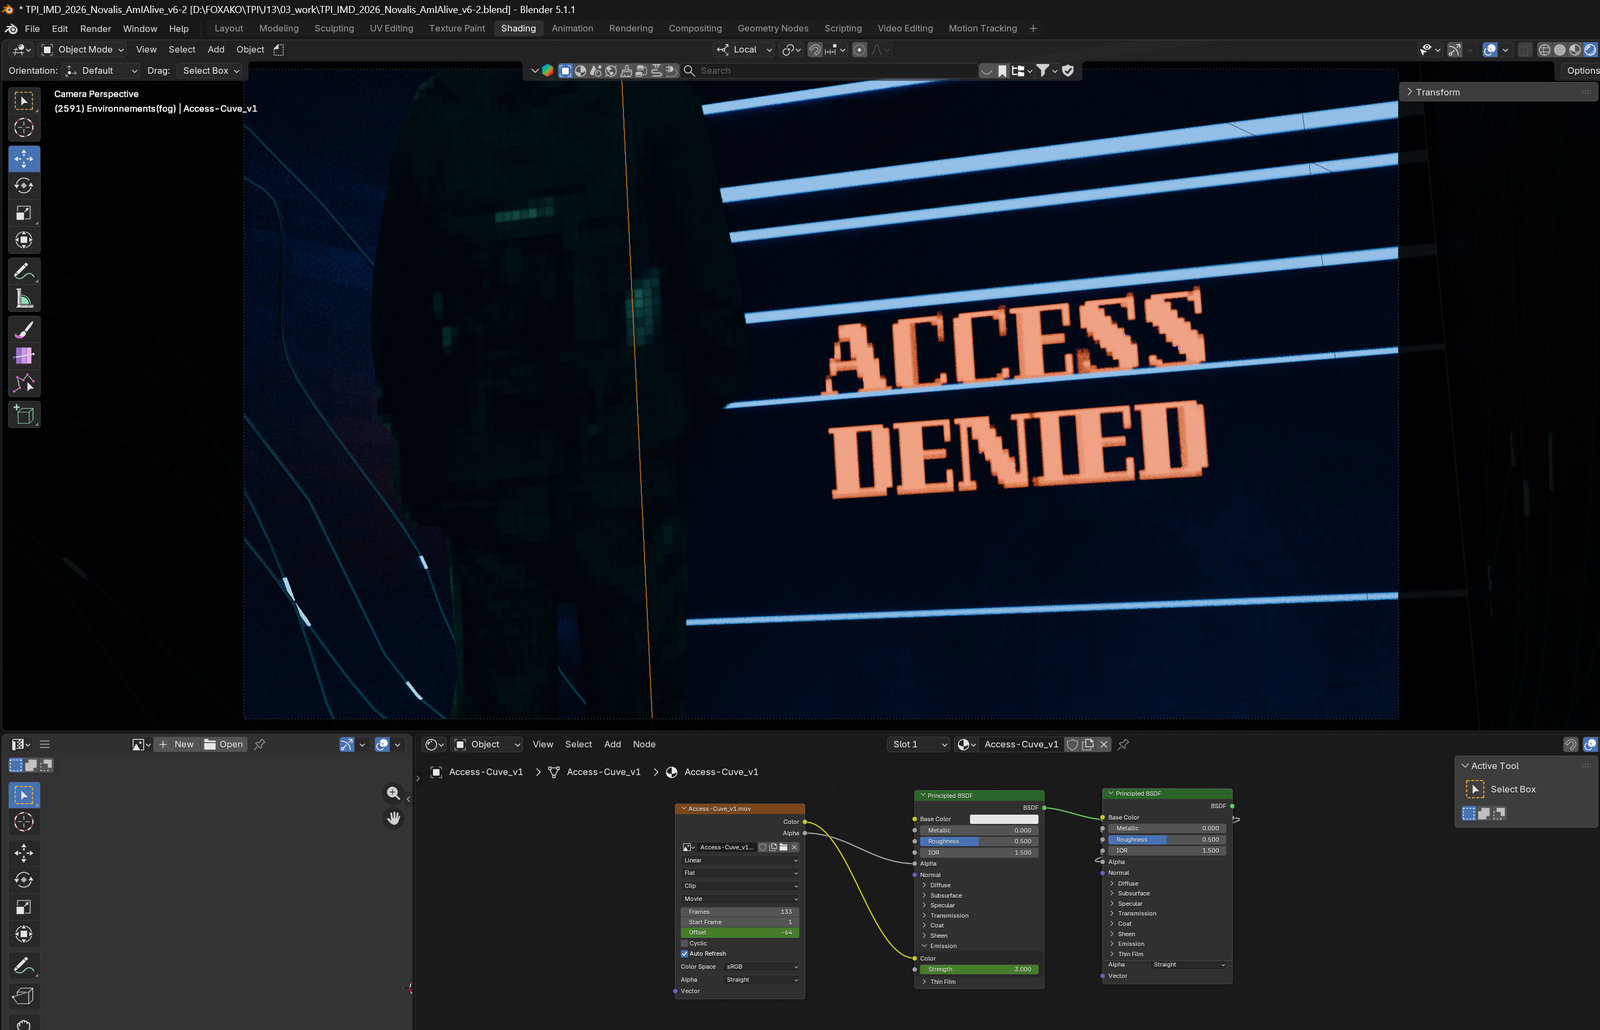
Task: Pick the Annotate pencil tool in viewport
Action: [24, 271]
